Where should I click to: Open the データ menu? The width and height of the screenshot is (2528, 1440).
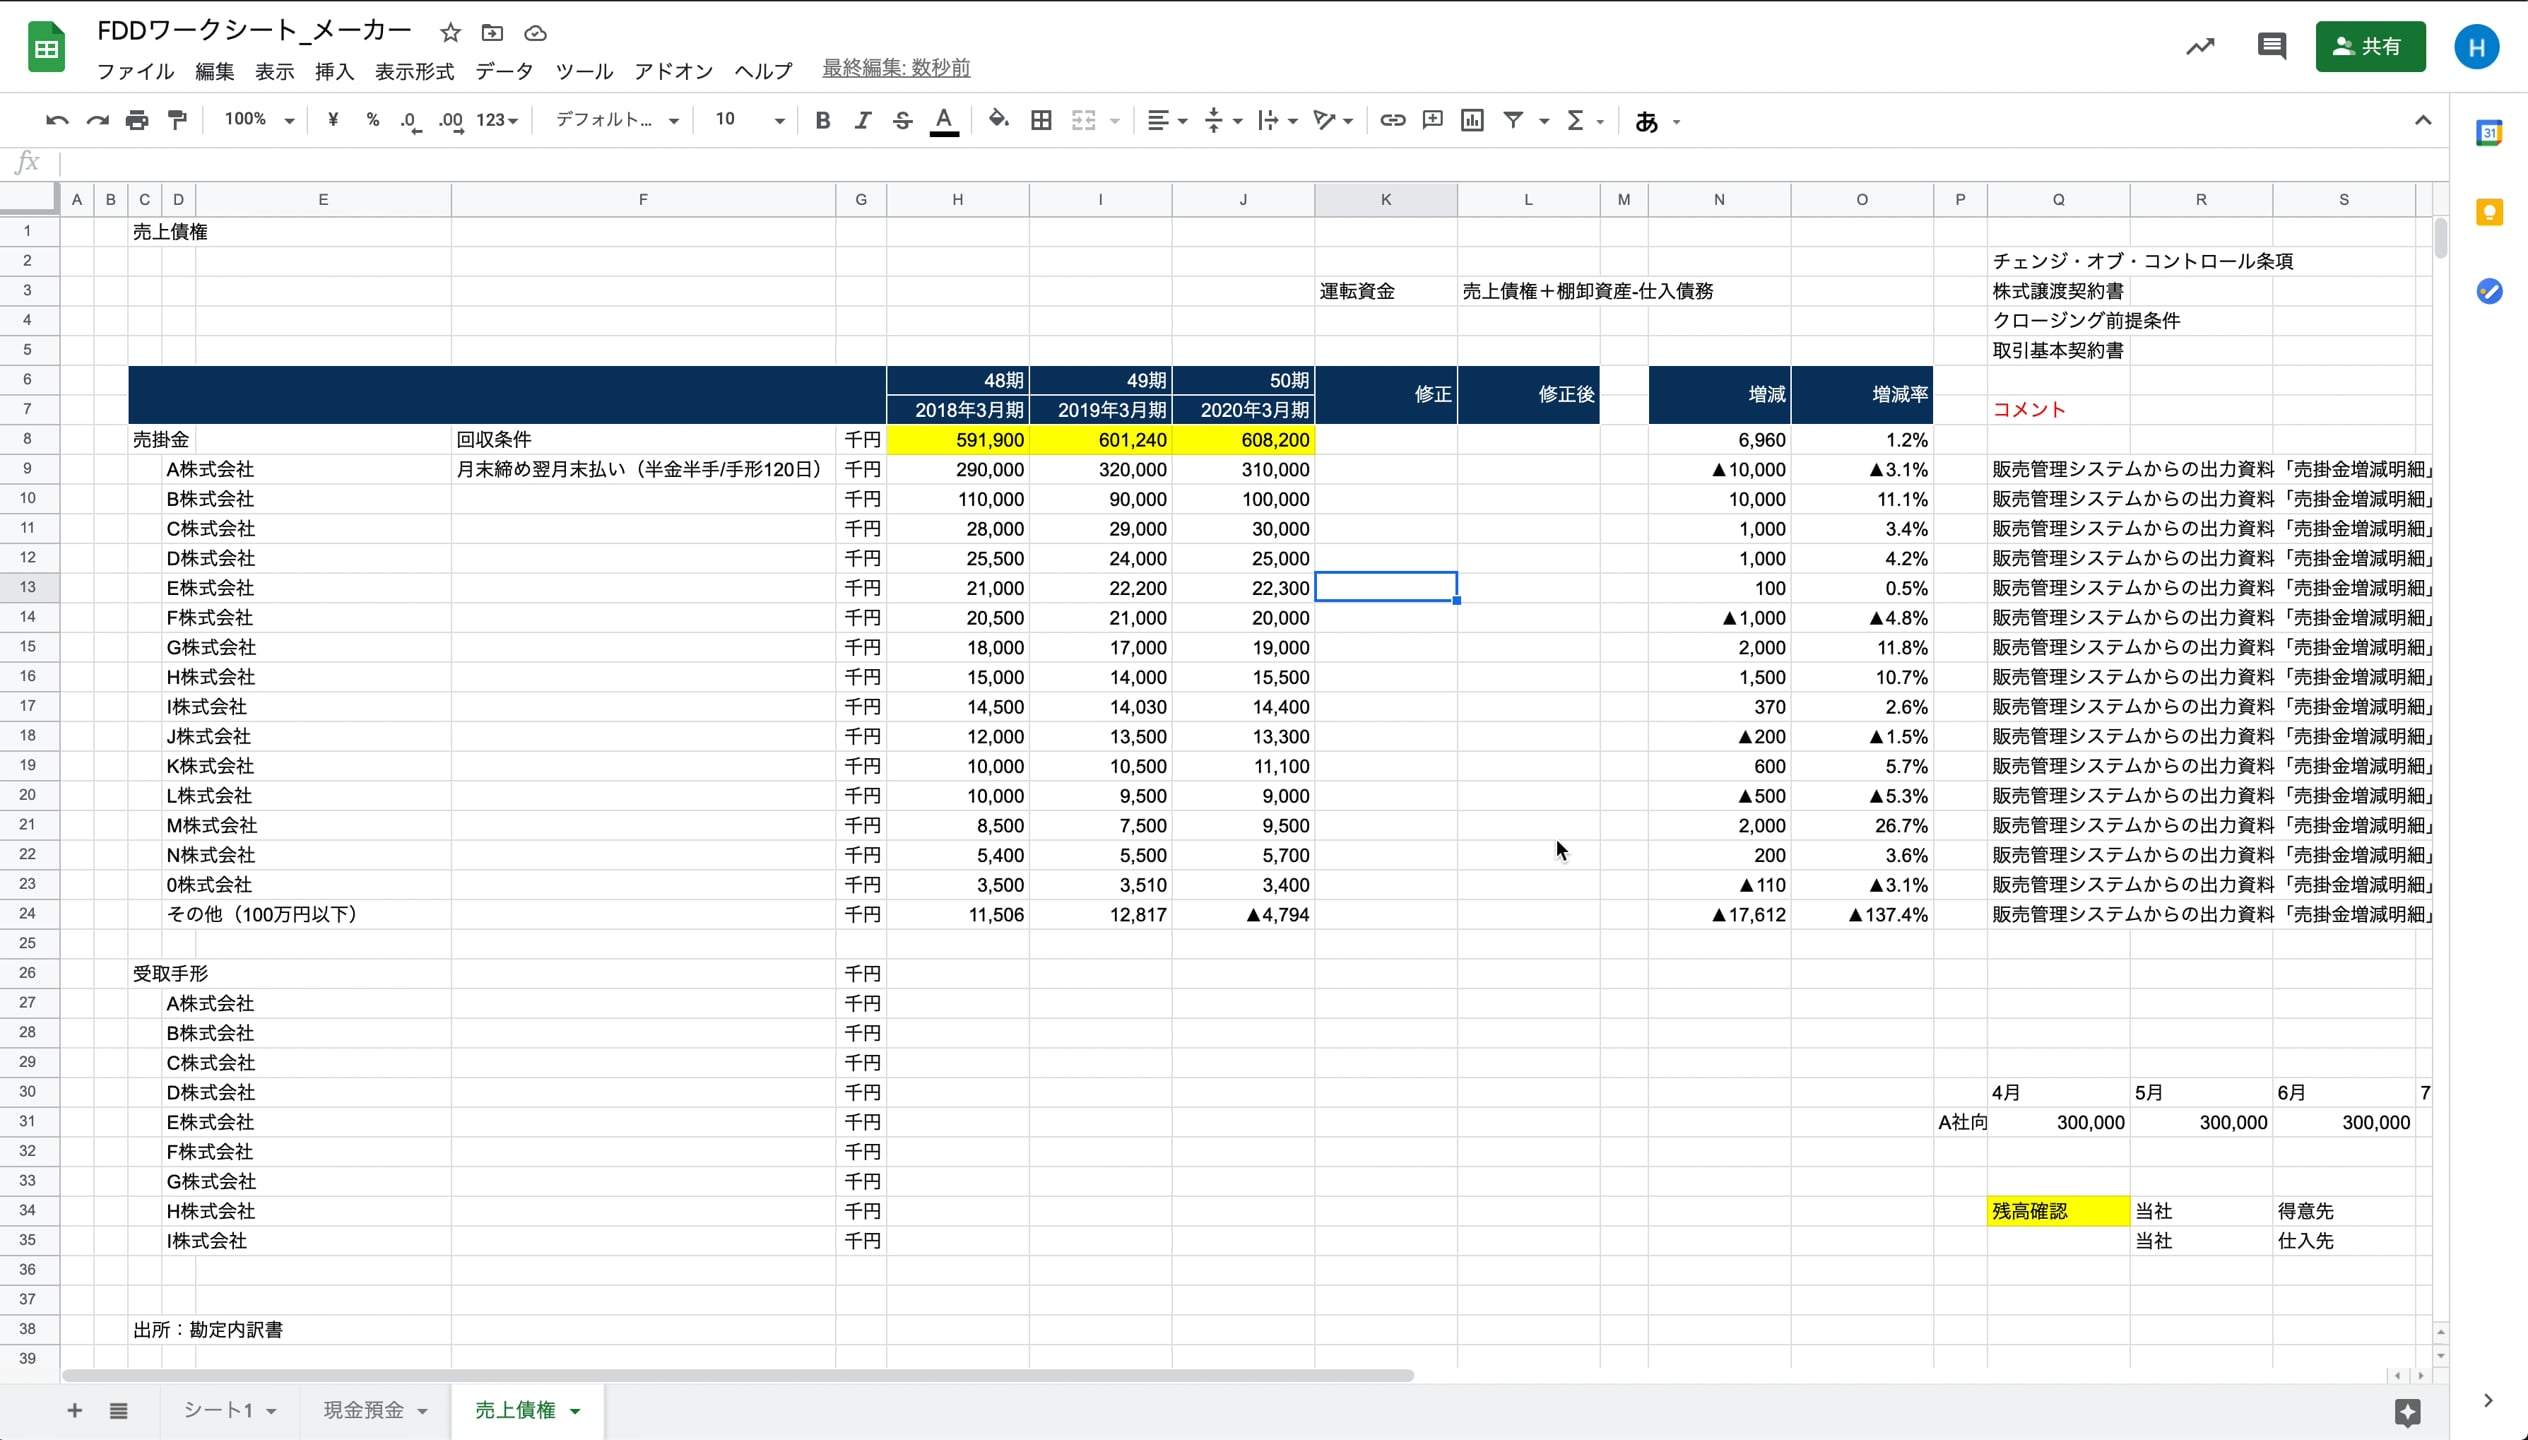click(x=504, y=71)
